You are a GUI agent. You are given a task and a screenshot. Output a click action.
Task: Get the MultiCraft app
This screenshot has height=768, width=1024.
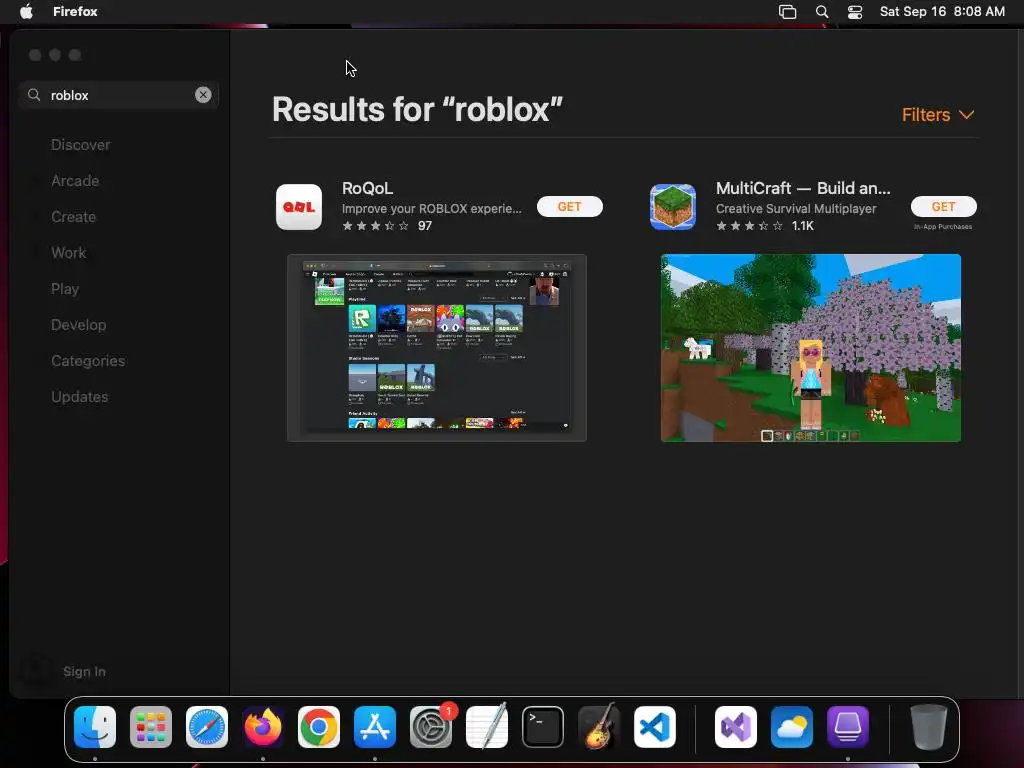[x=944, y=206]
